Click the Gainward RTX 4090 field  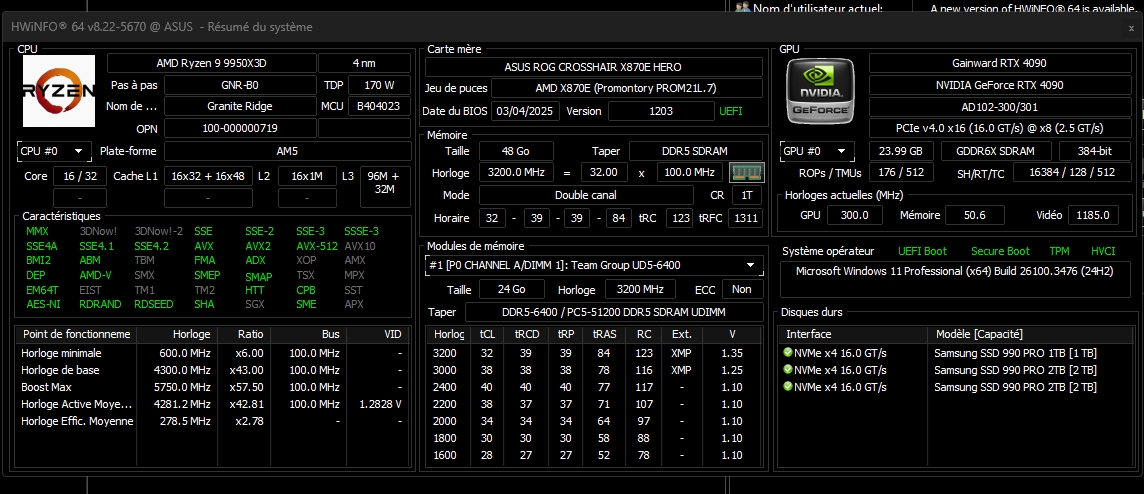tap(1001, 63)
